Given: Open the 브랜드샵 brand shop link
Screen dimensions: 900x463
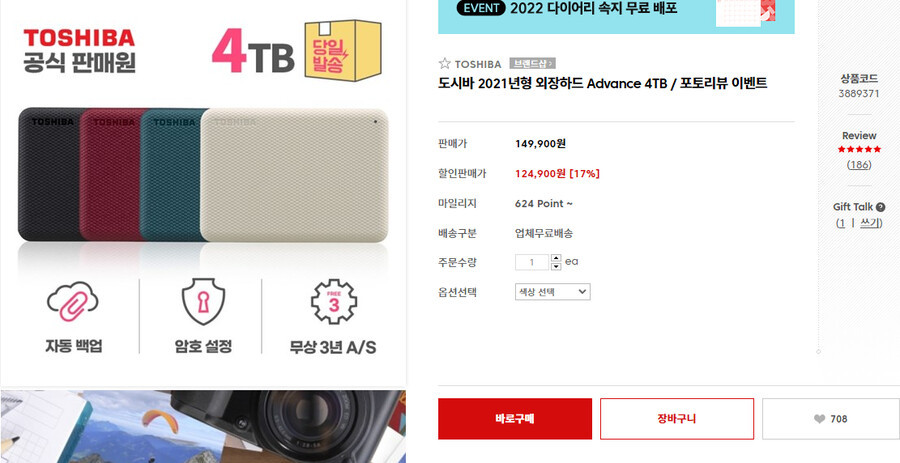Looking at the screenshot, I should click(532, 64).
